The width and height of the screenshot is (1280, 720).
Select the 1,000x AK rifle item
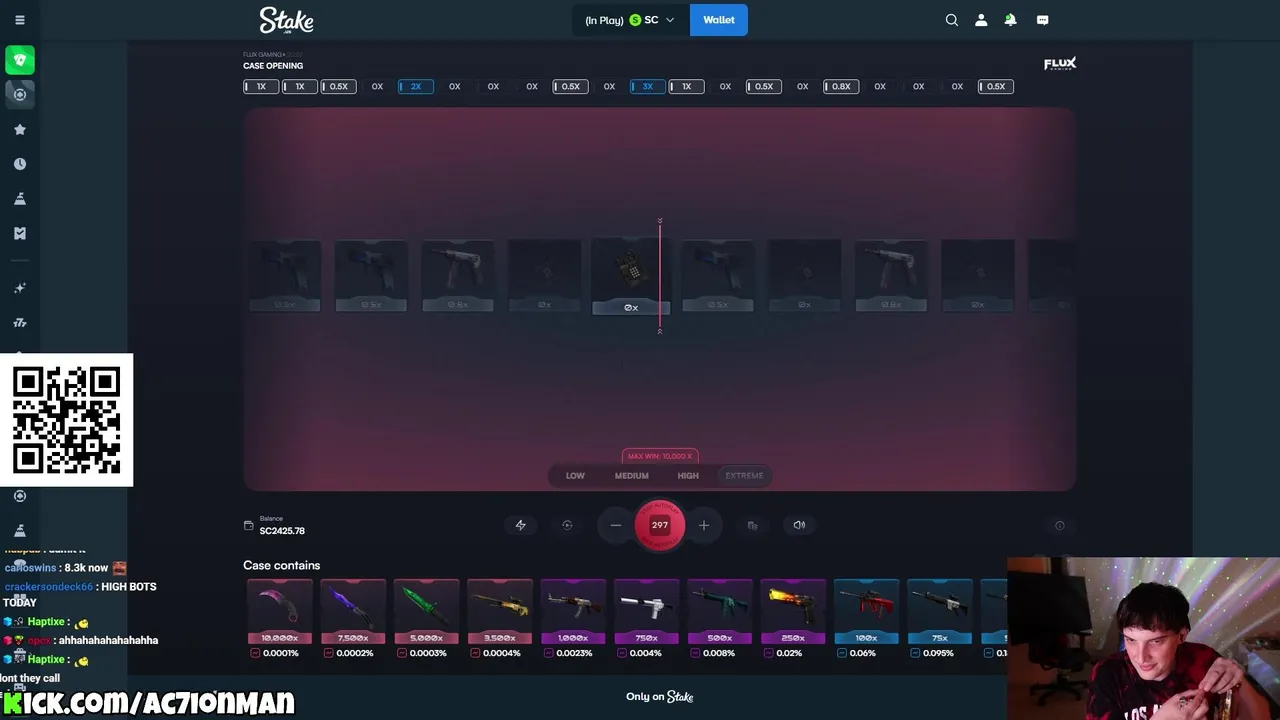[573, 612]
